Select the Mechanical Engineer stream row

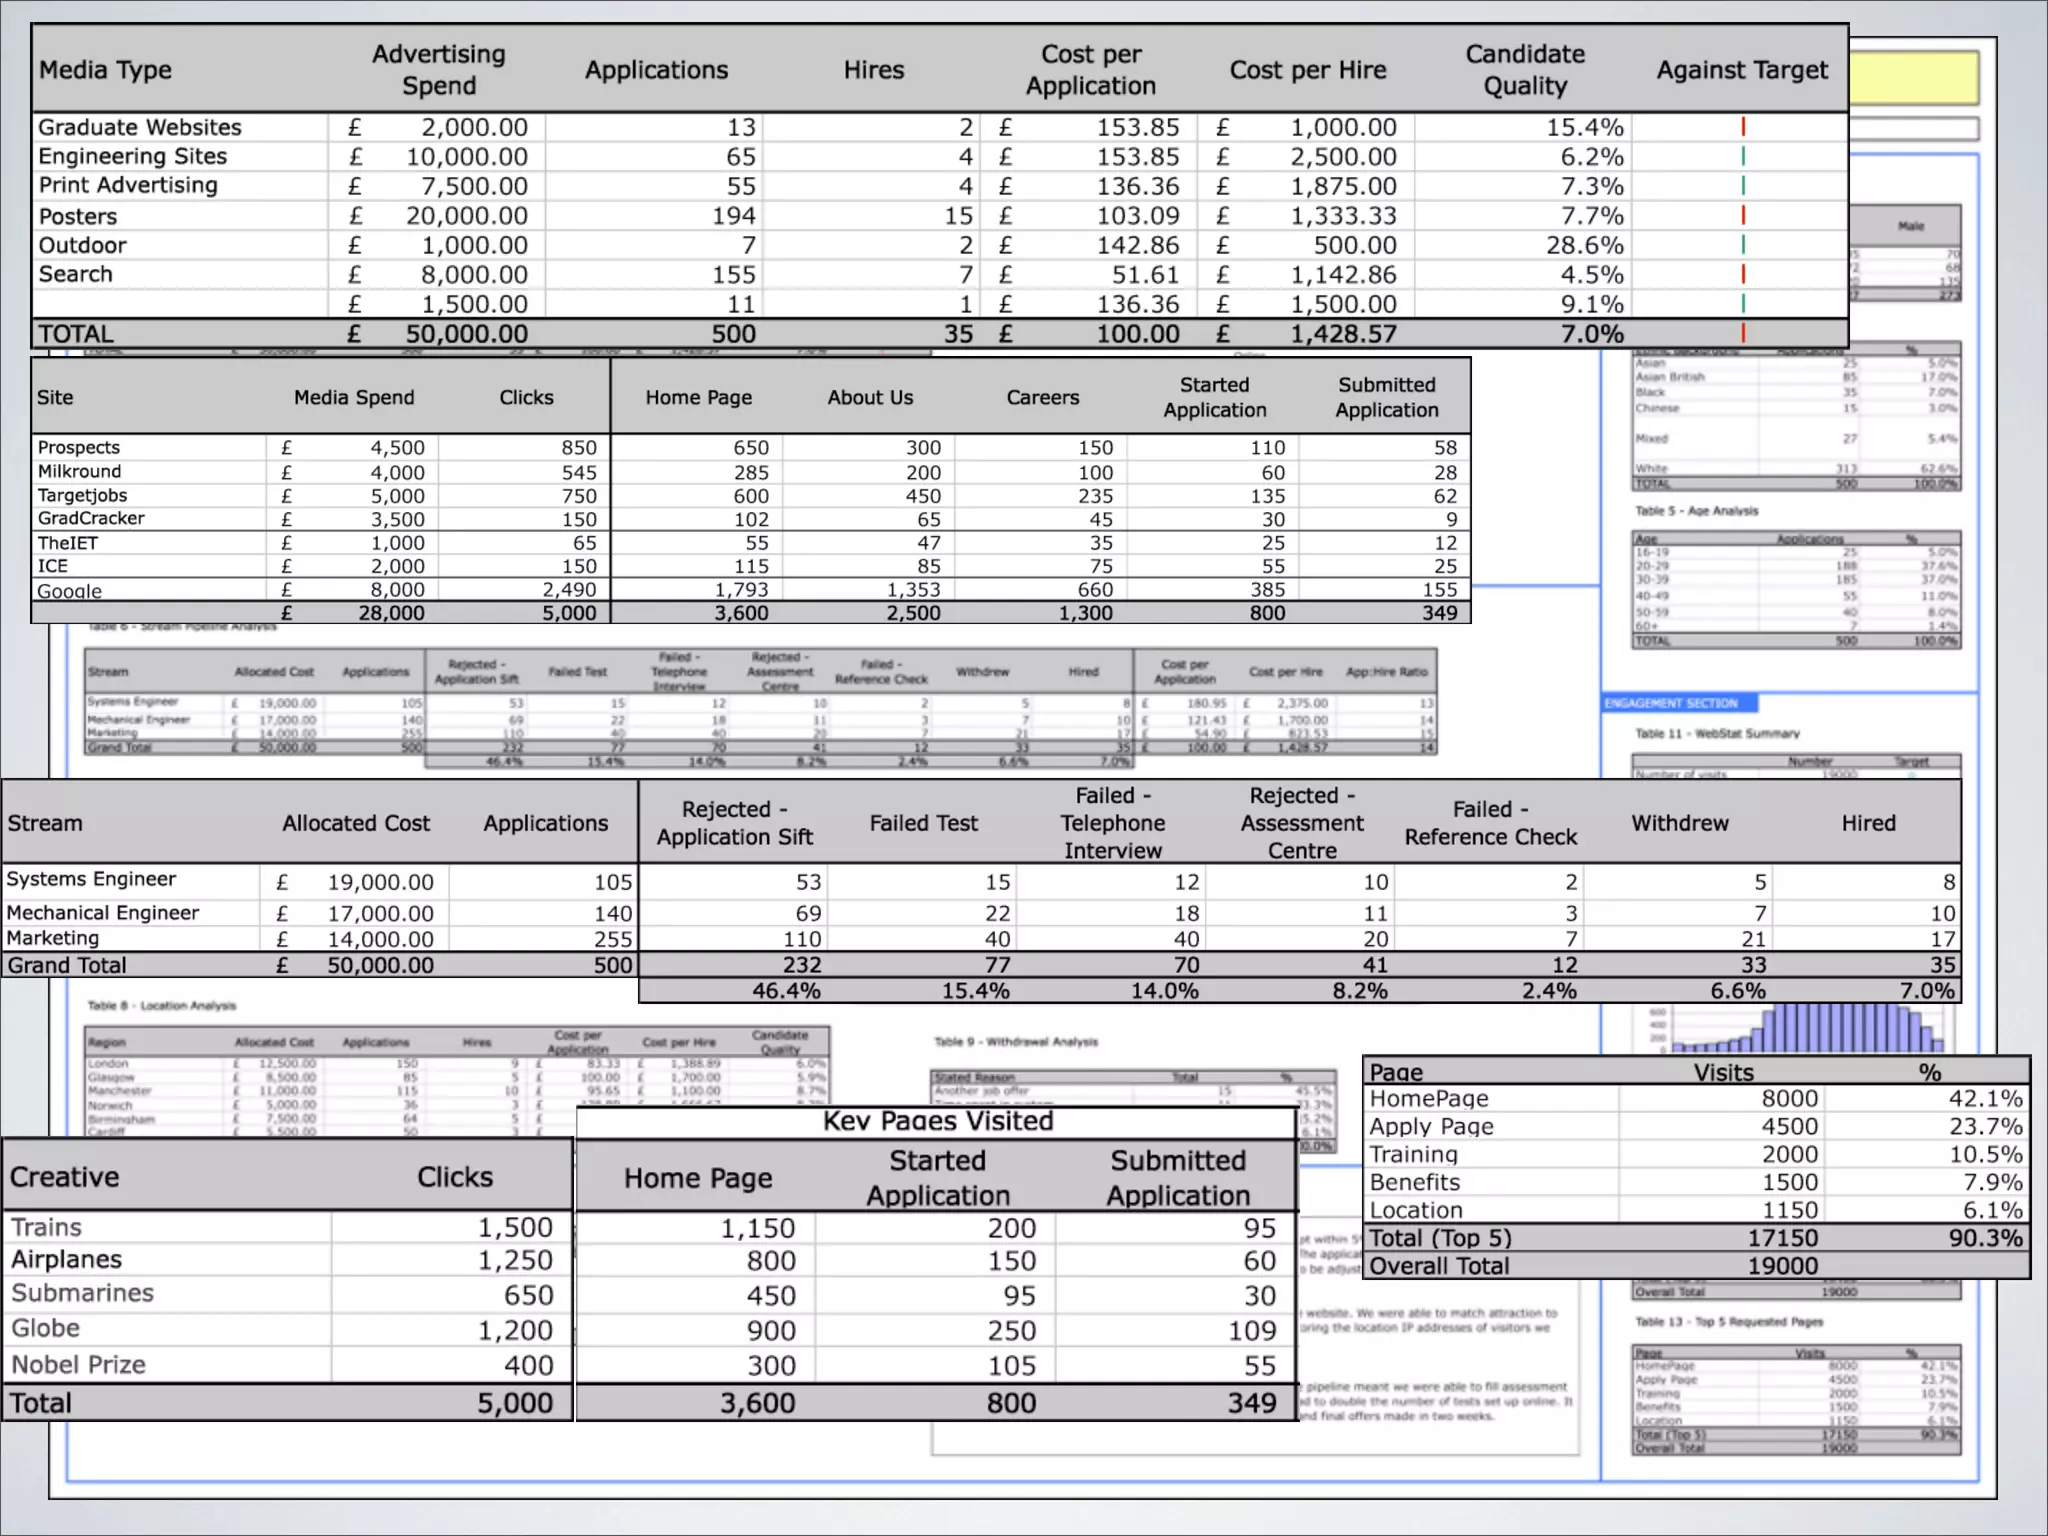[x=103, y=912]
